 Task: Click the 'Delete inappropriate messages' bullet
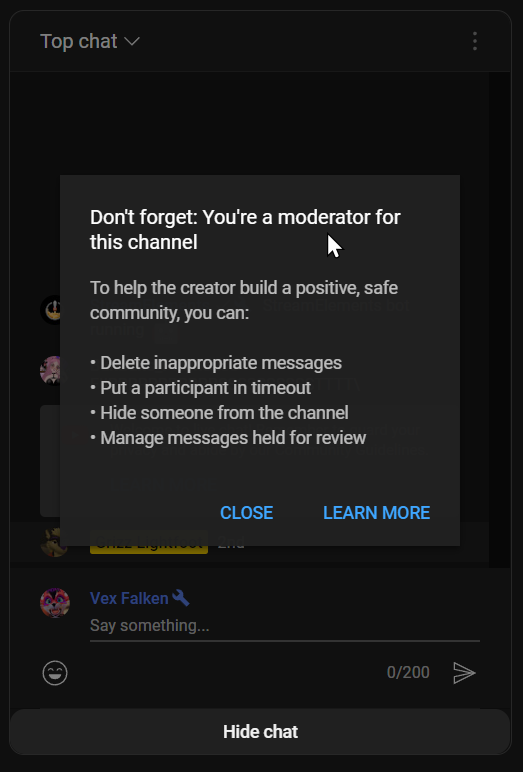coord(216,363)
